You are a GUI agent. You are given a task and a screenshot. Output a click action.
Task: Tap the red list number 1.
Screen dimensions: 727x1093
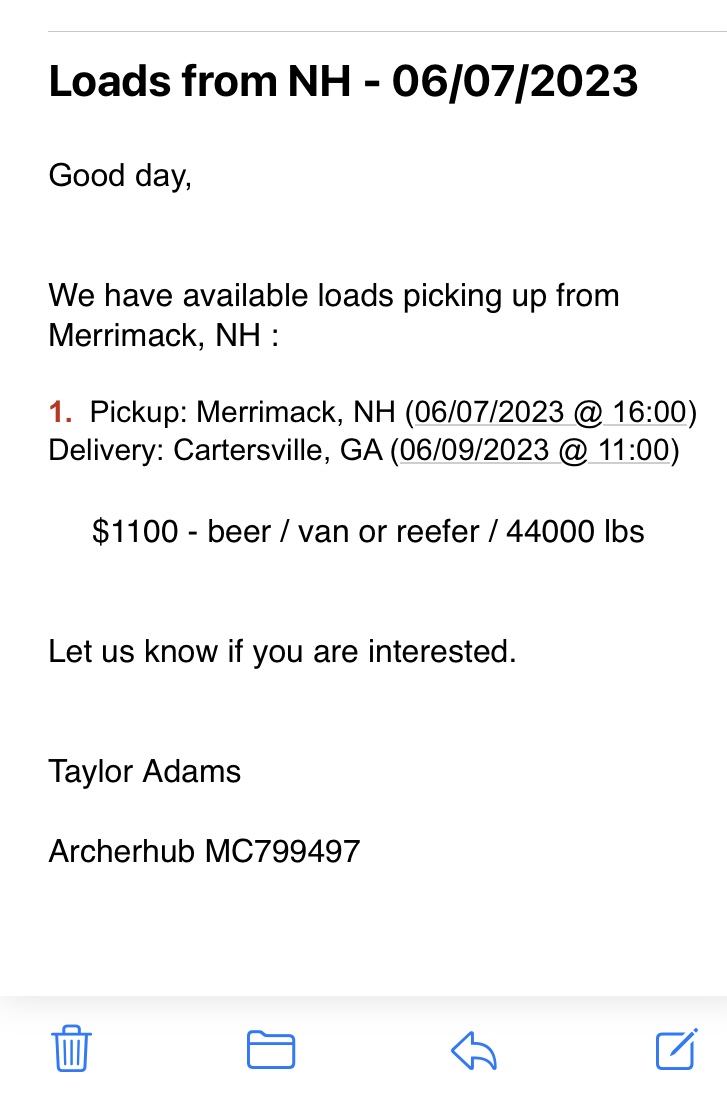click(60, 412)
